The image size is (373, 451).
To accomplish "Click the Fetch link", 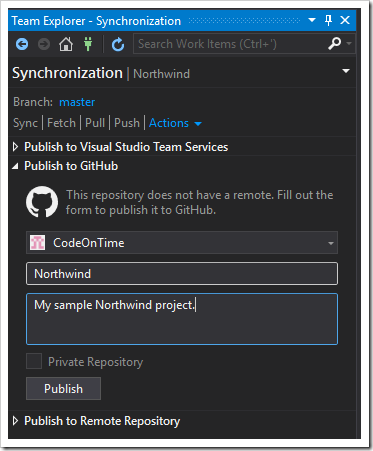I will pos(61,123).
